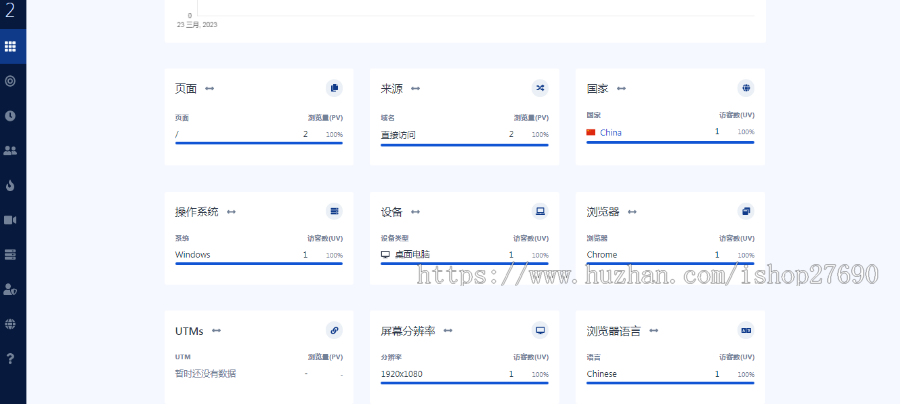Open the flame heatmaps icon in sidebar
Screen dimensions: 900x404
pos(10,185)
